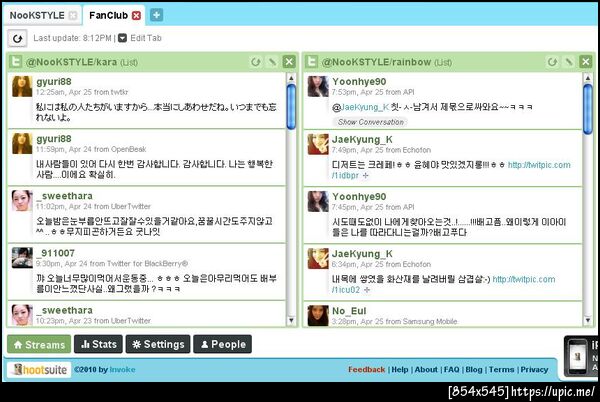Image resolution: width=600 pixels, height=402 pixels.
Task: Open the Privacy link in footer
Action: (534, 369)
